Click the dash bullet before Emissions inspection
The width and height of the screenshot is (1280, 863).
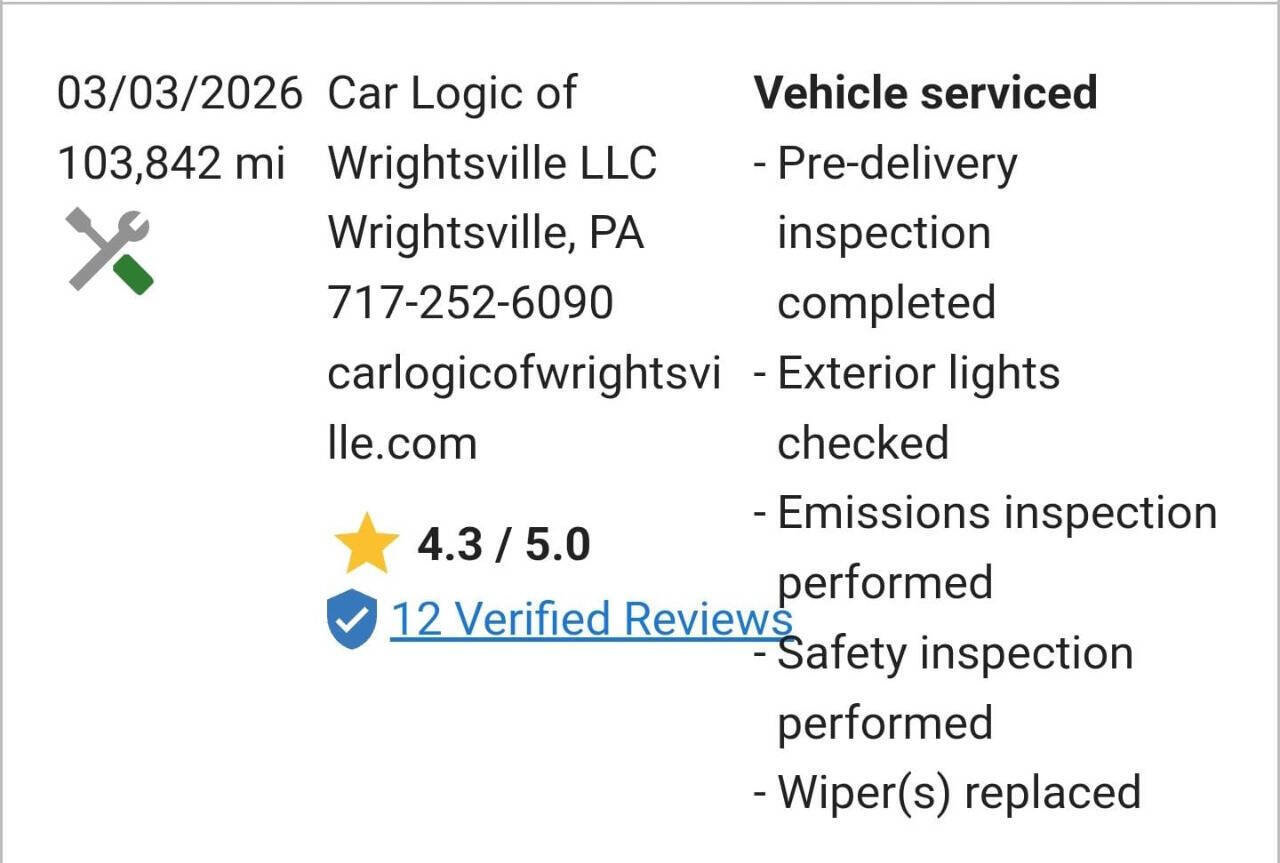(x=761, y=514)
